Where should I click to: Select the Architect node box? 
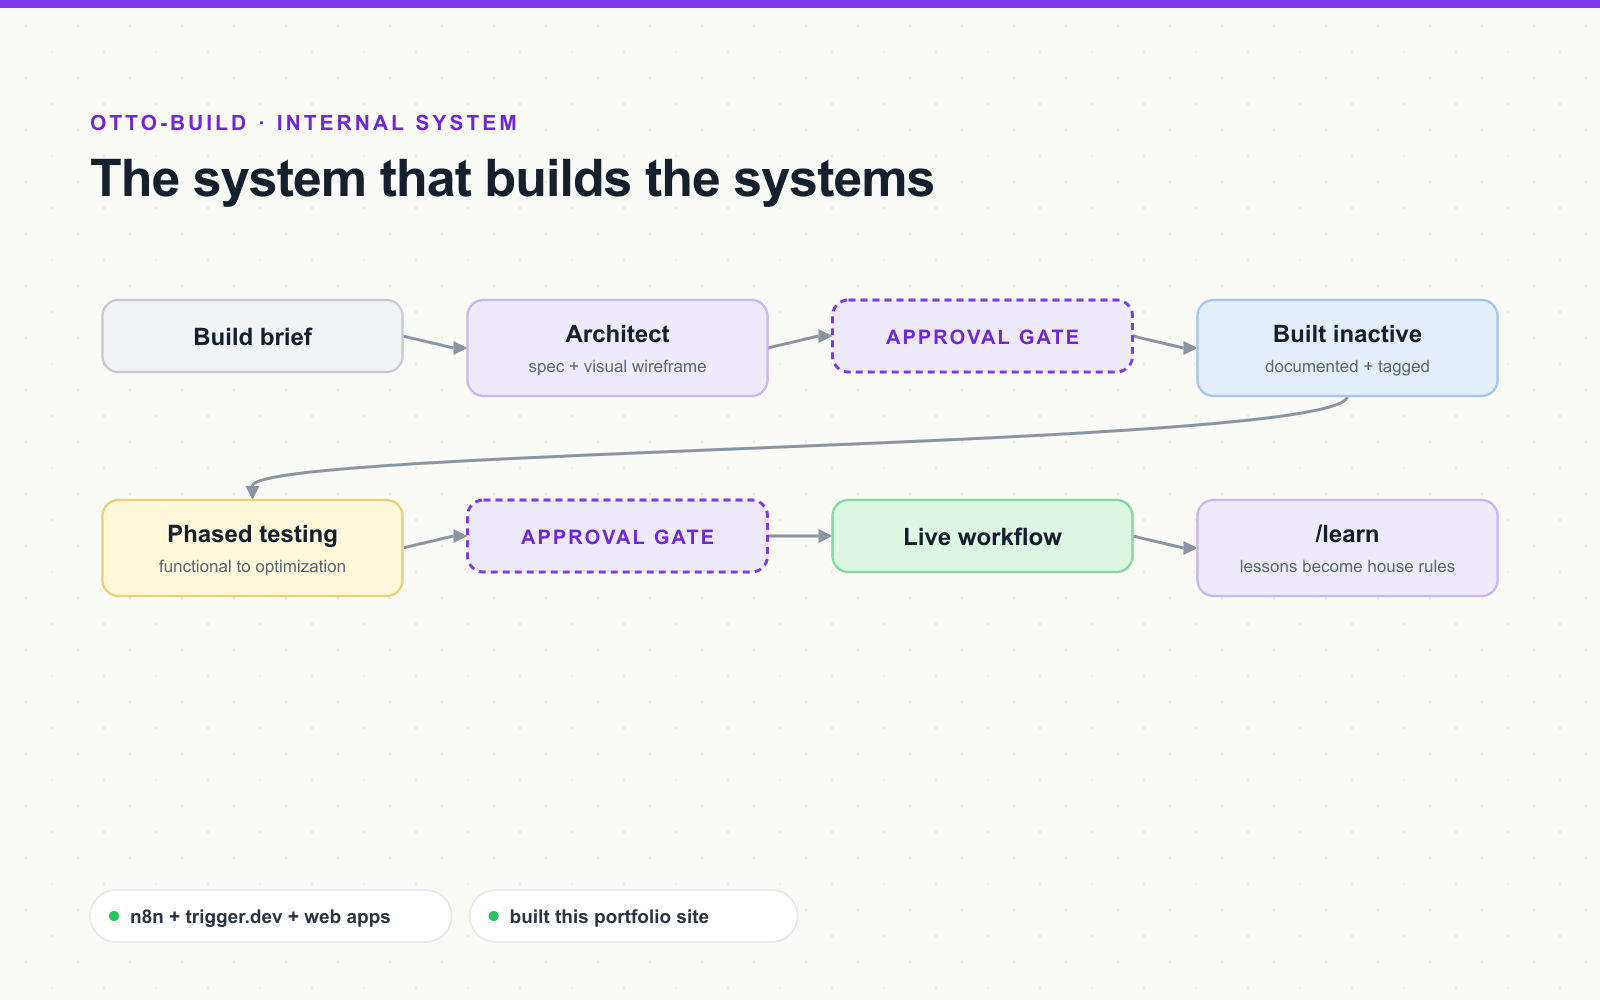pyautogui.click(x=617, y=348)
